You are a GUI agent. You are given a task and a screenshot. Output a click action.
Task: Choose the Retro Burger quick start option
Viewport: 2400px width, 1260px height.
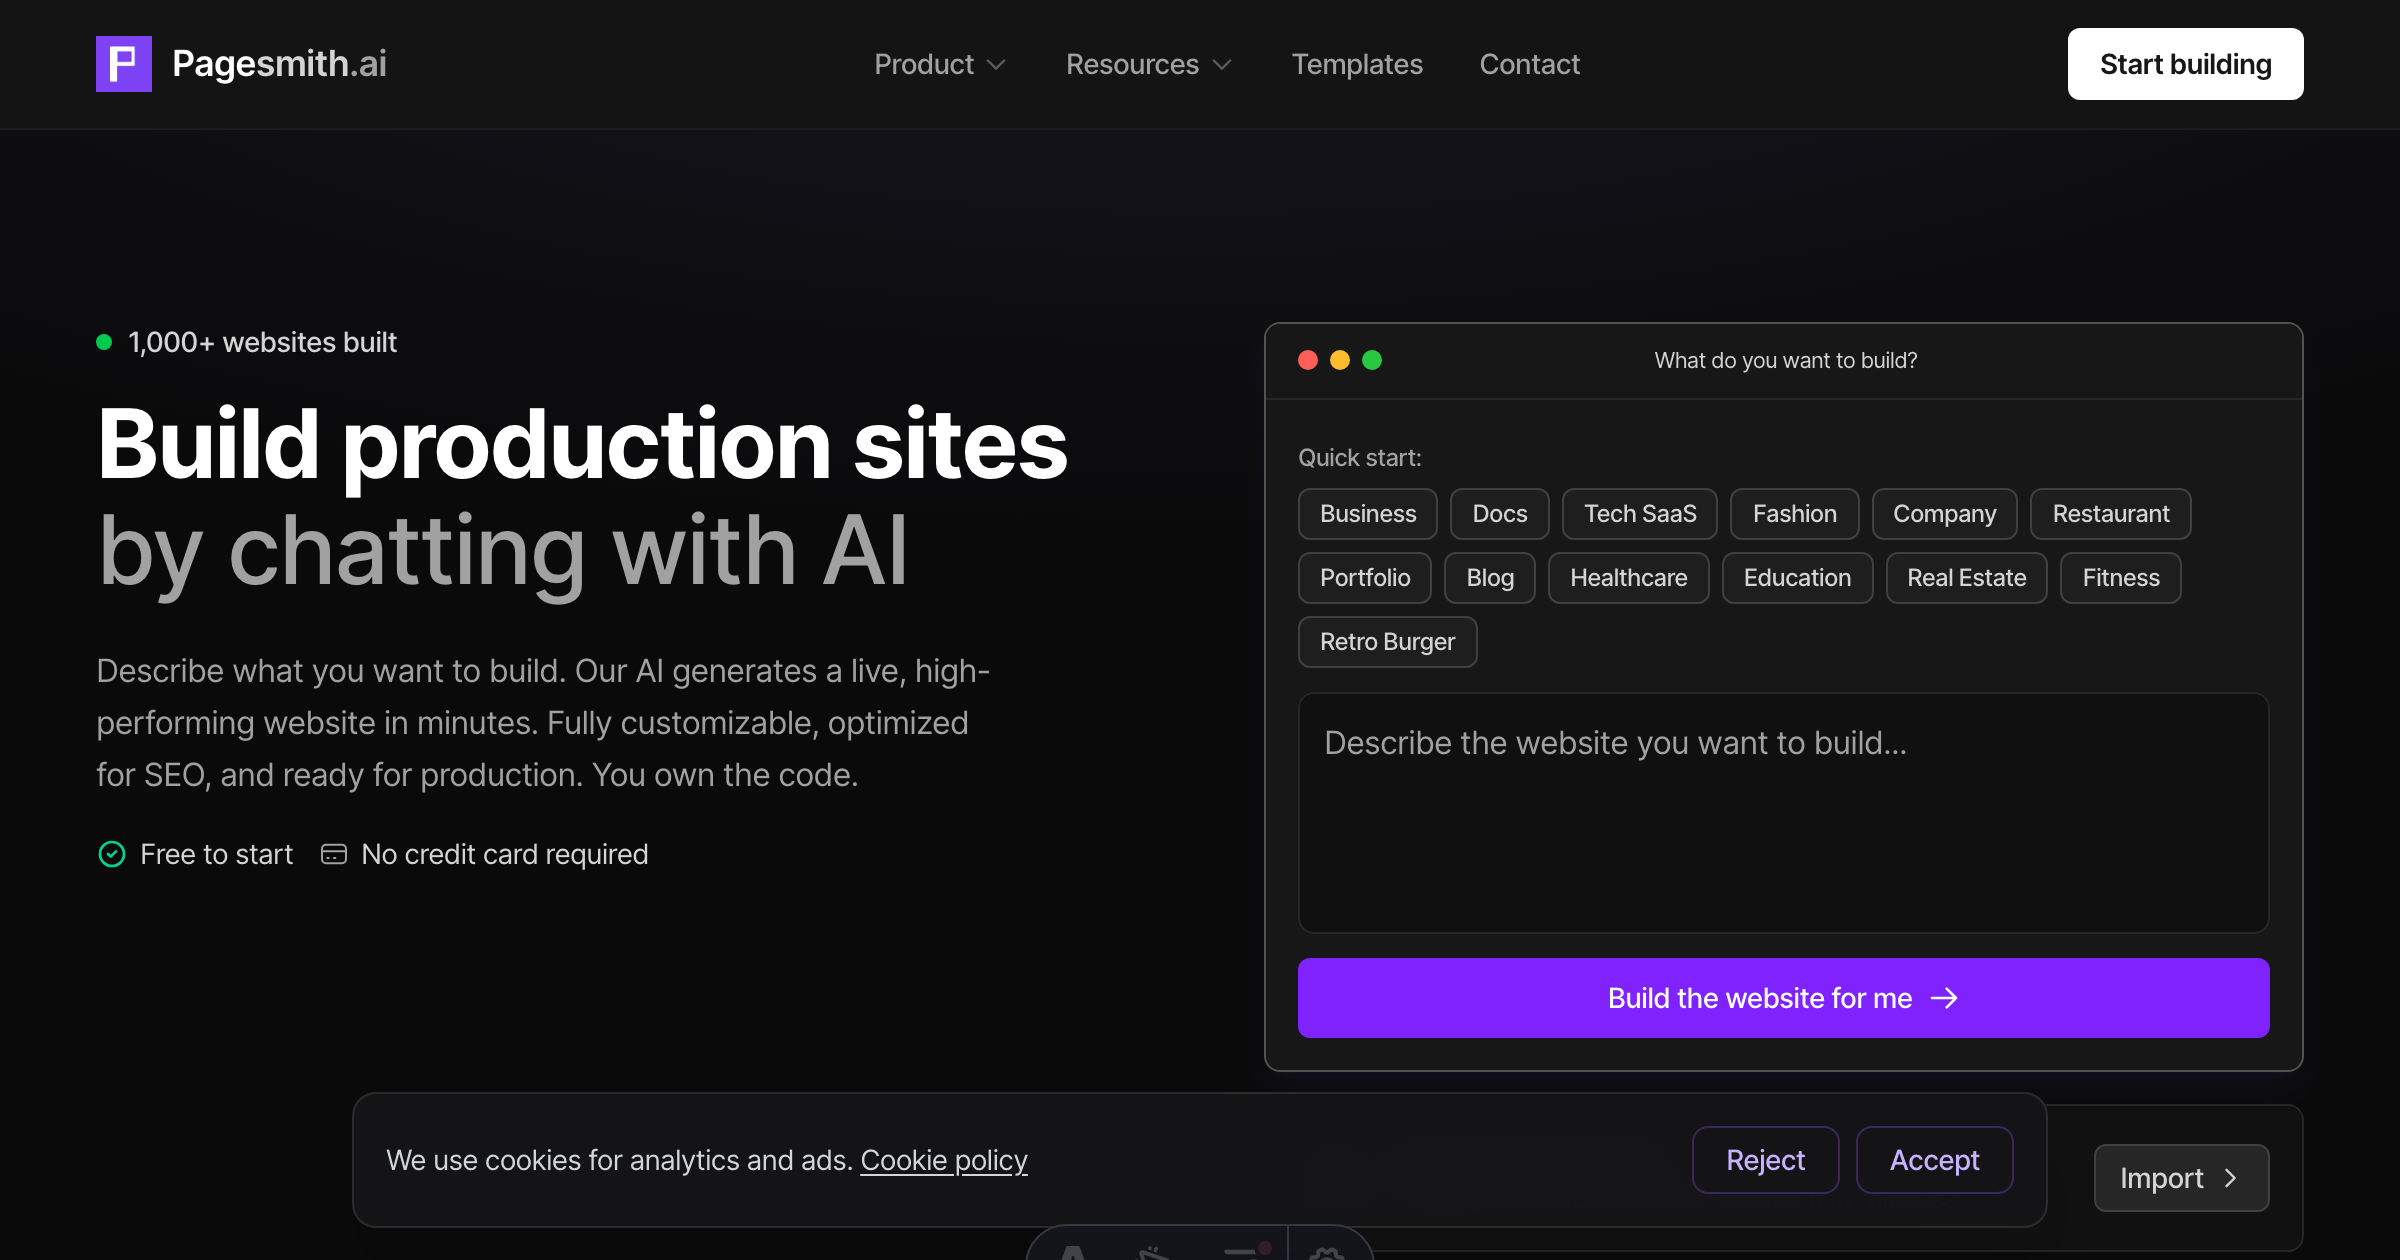tap(1387, 642)
